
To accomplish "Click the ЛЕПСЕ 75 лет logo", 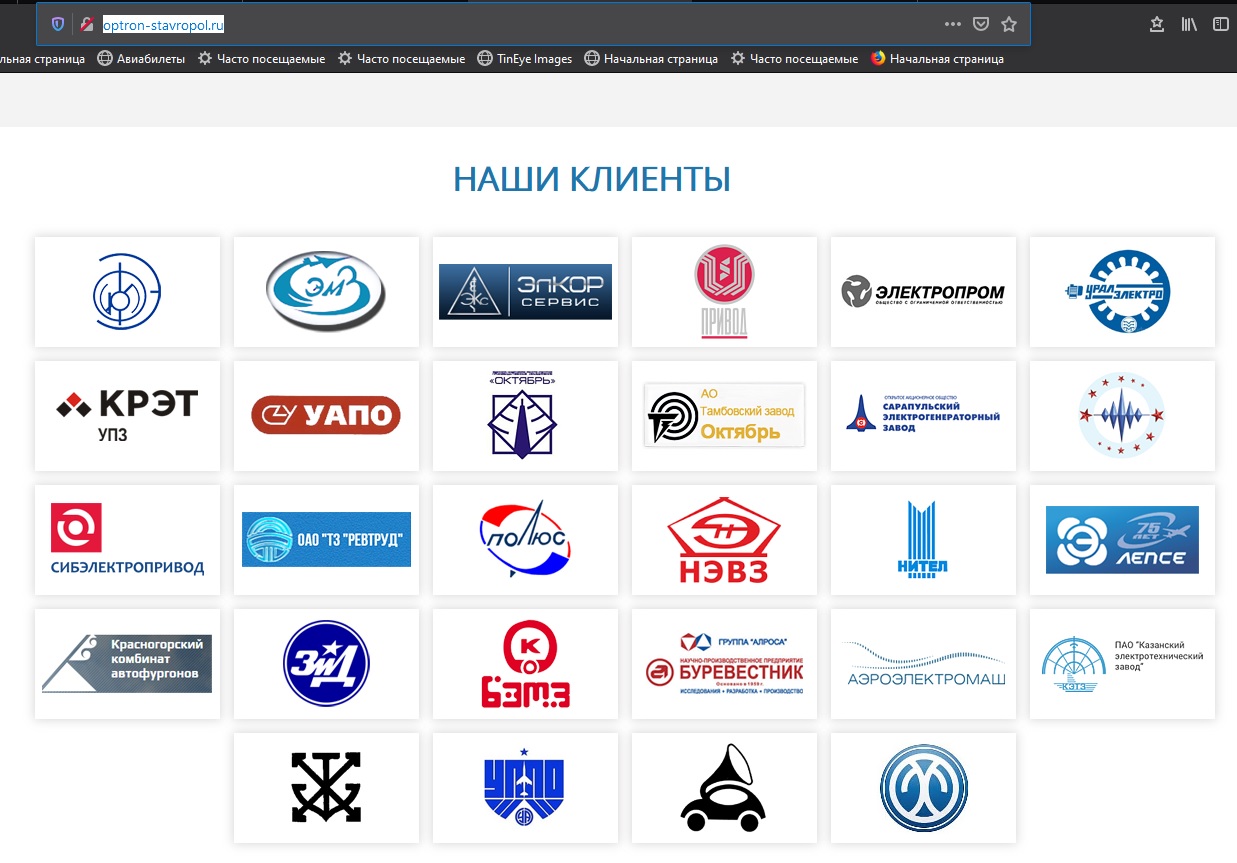I will click(x=1122, y=540).
